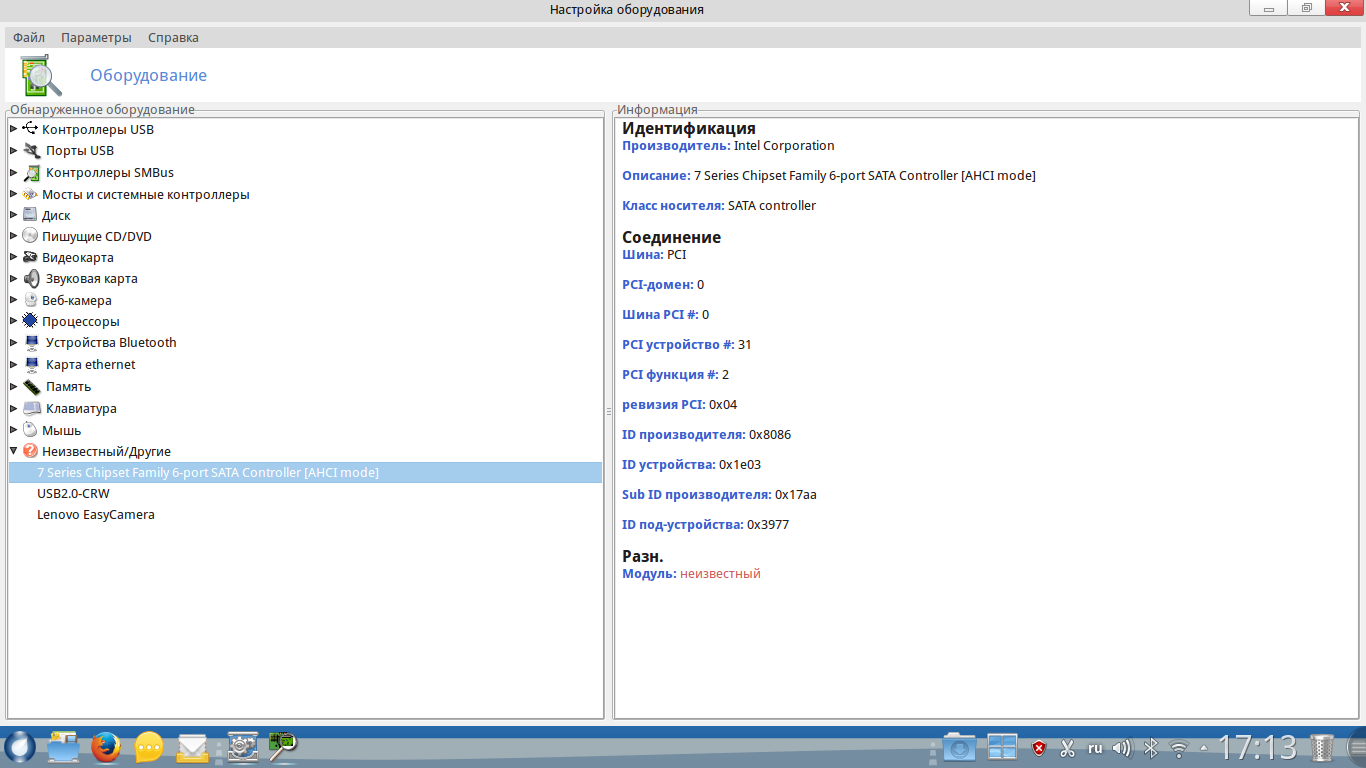Expand the Процессоры tree node

pos(14,321)
